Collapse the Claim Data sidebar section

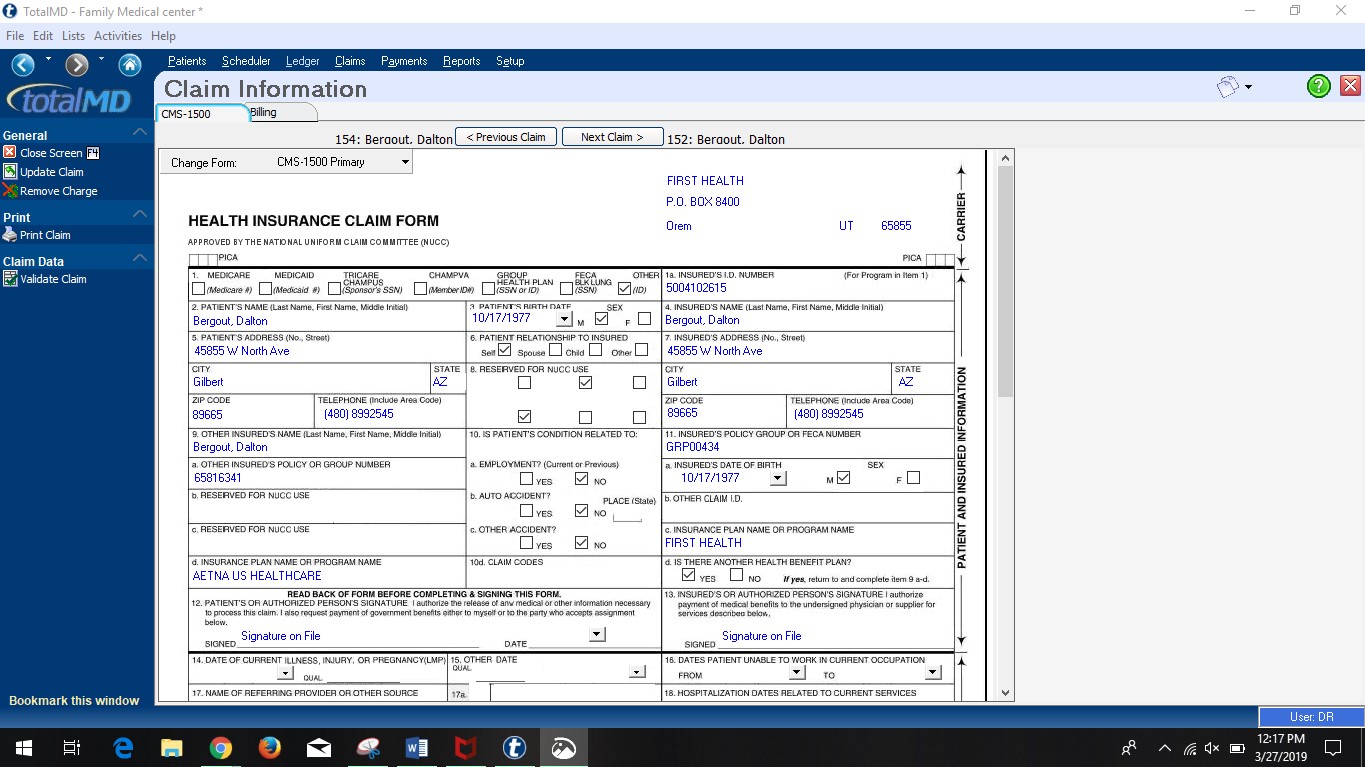coord(140,257)
